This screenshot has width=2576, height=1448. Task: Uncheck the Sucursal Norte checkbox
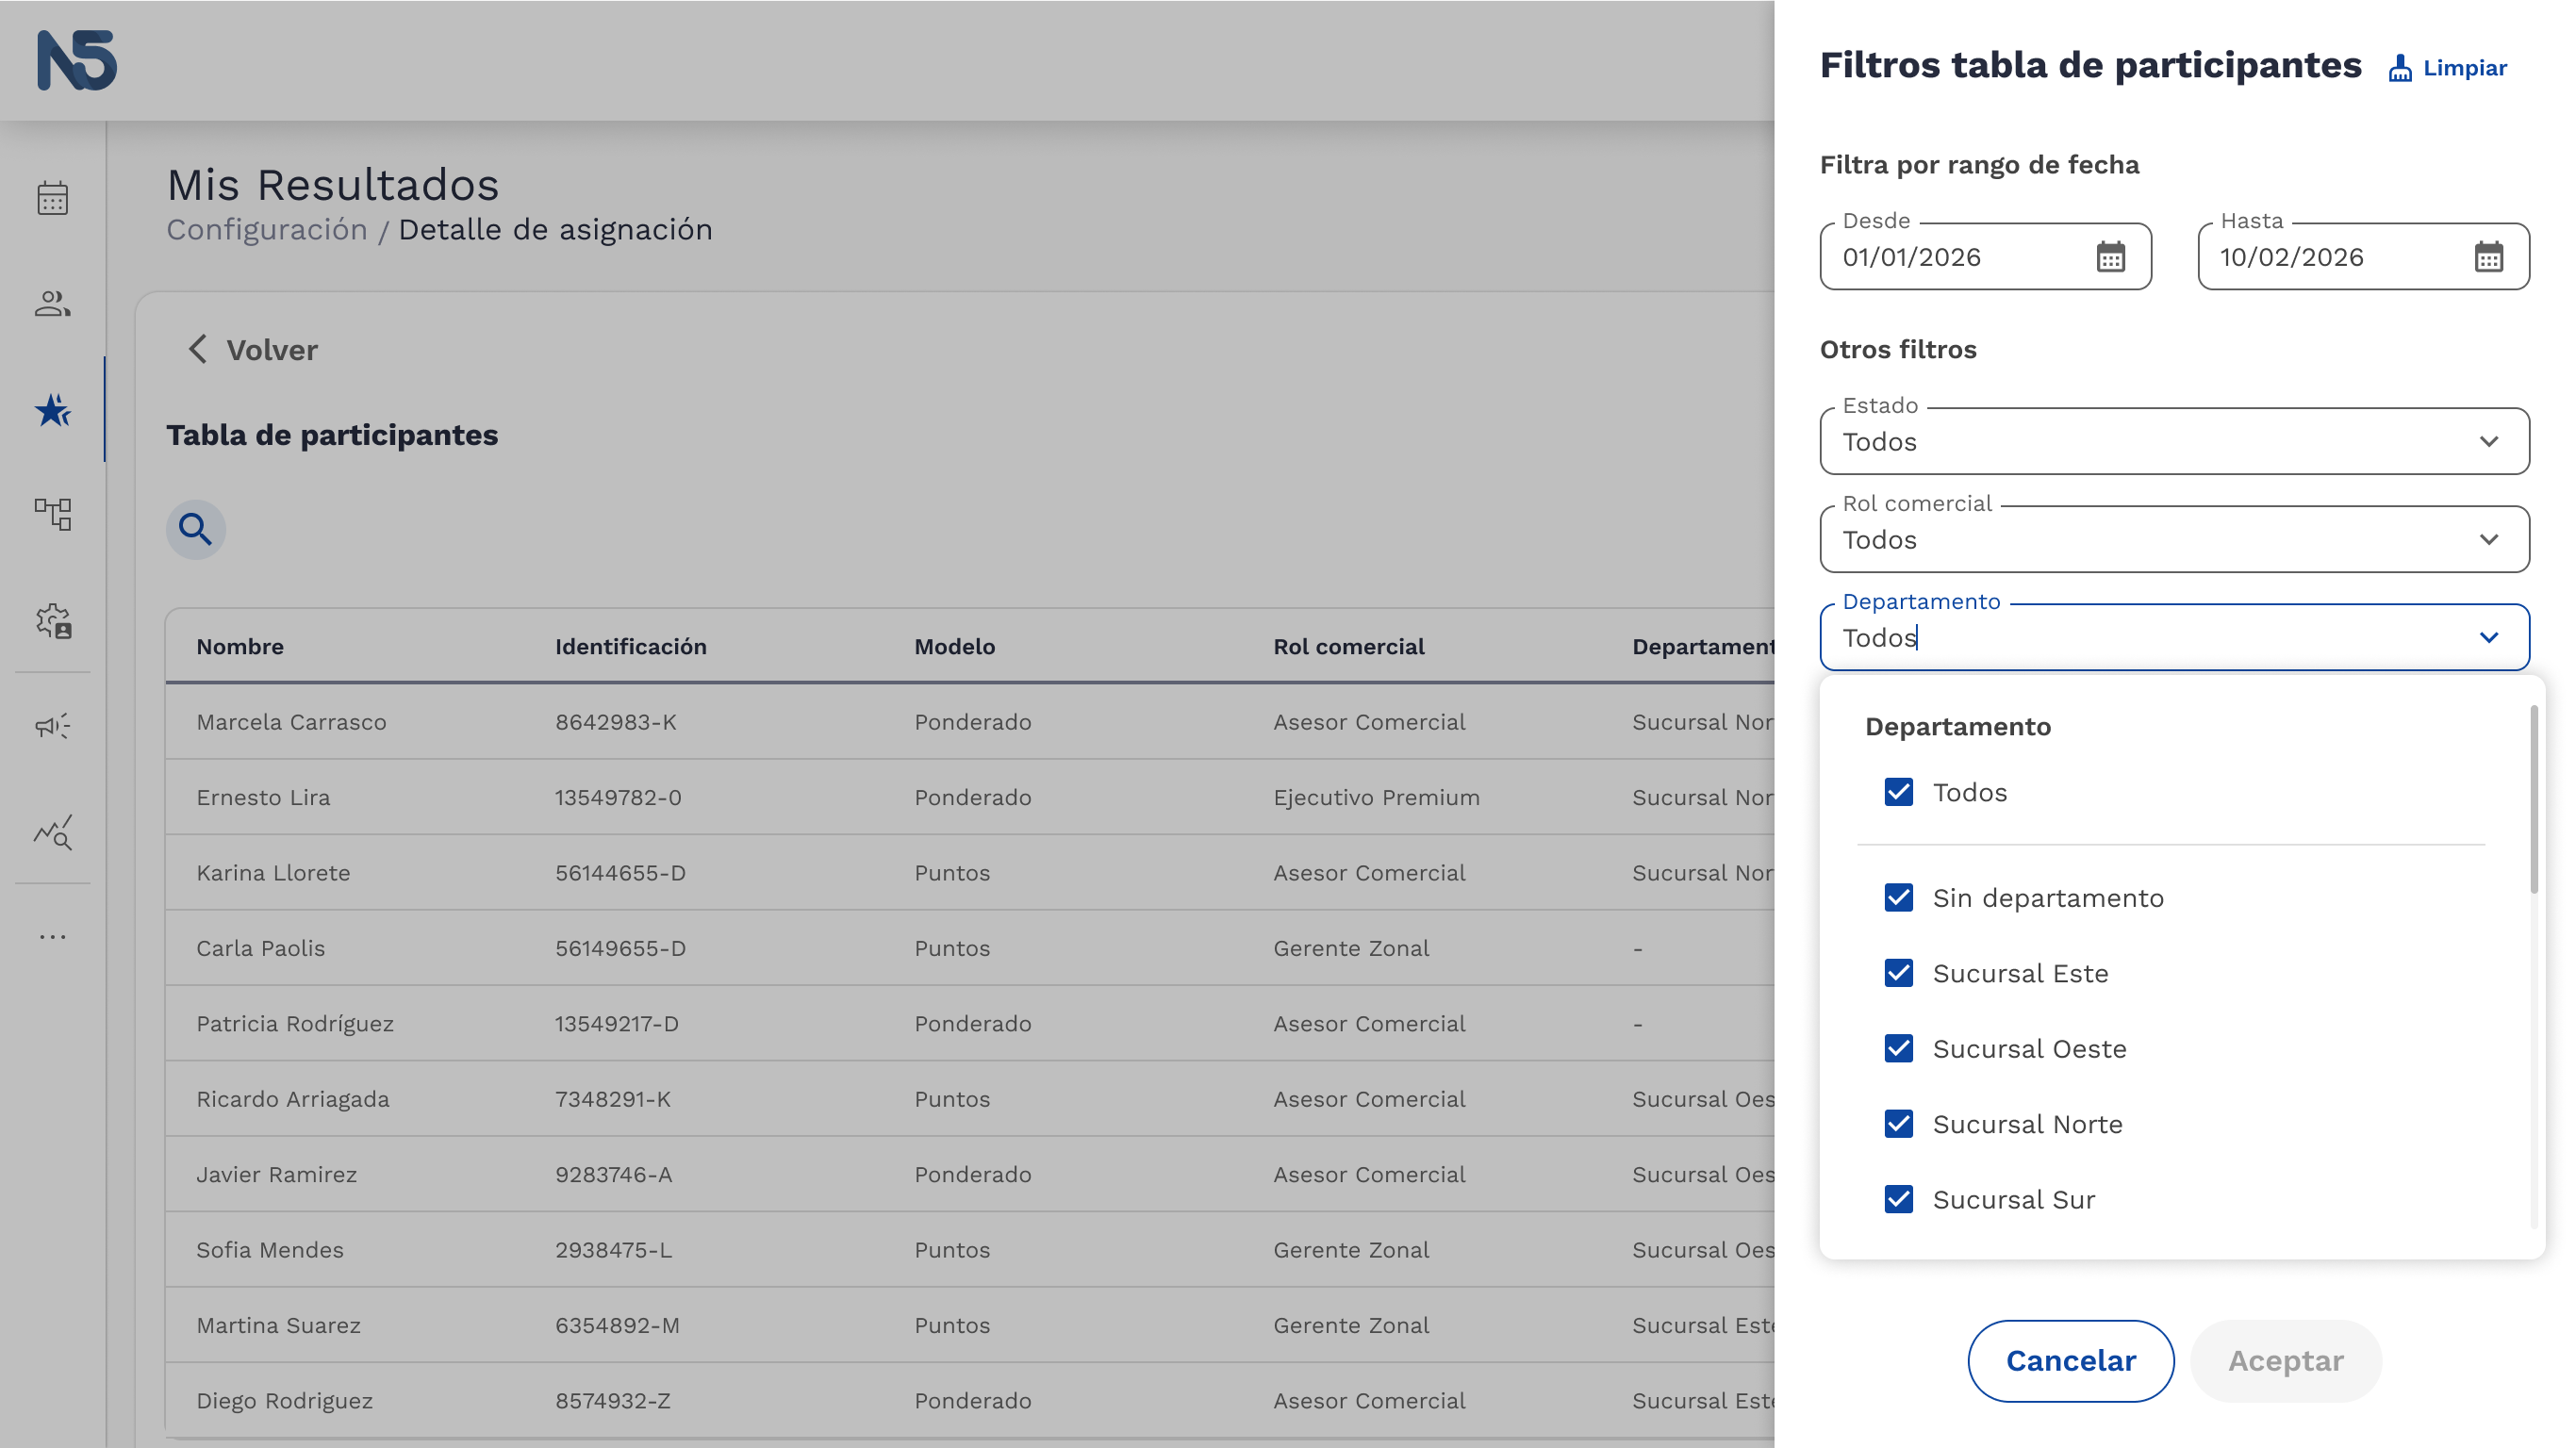[x=1898, y=1124]
